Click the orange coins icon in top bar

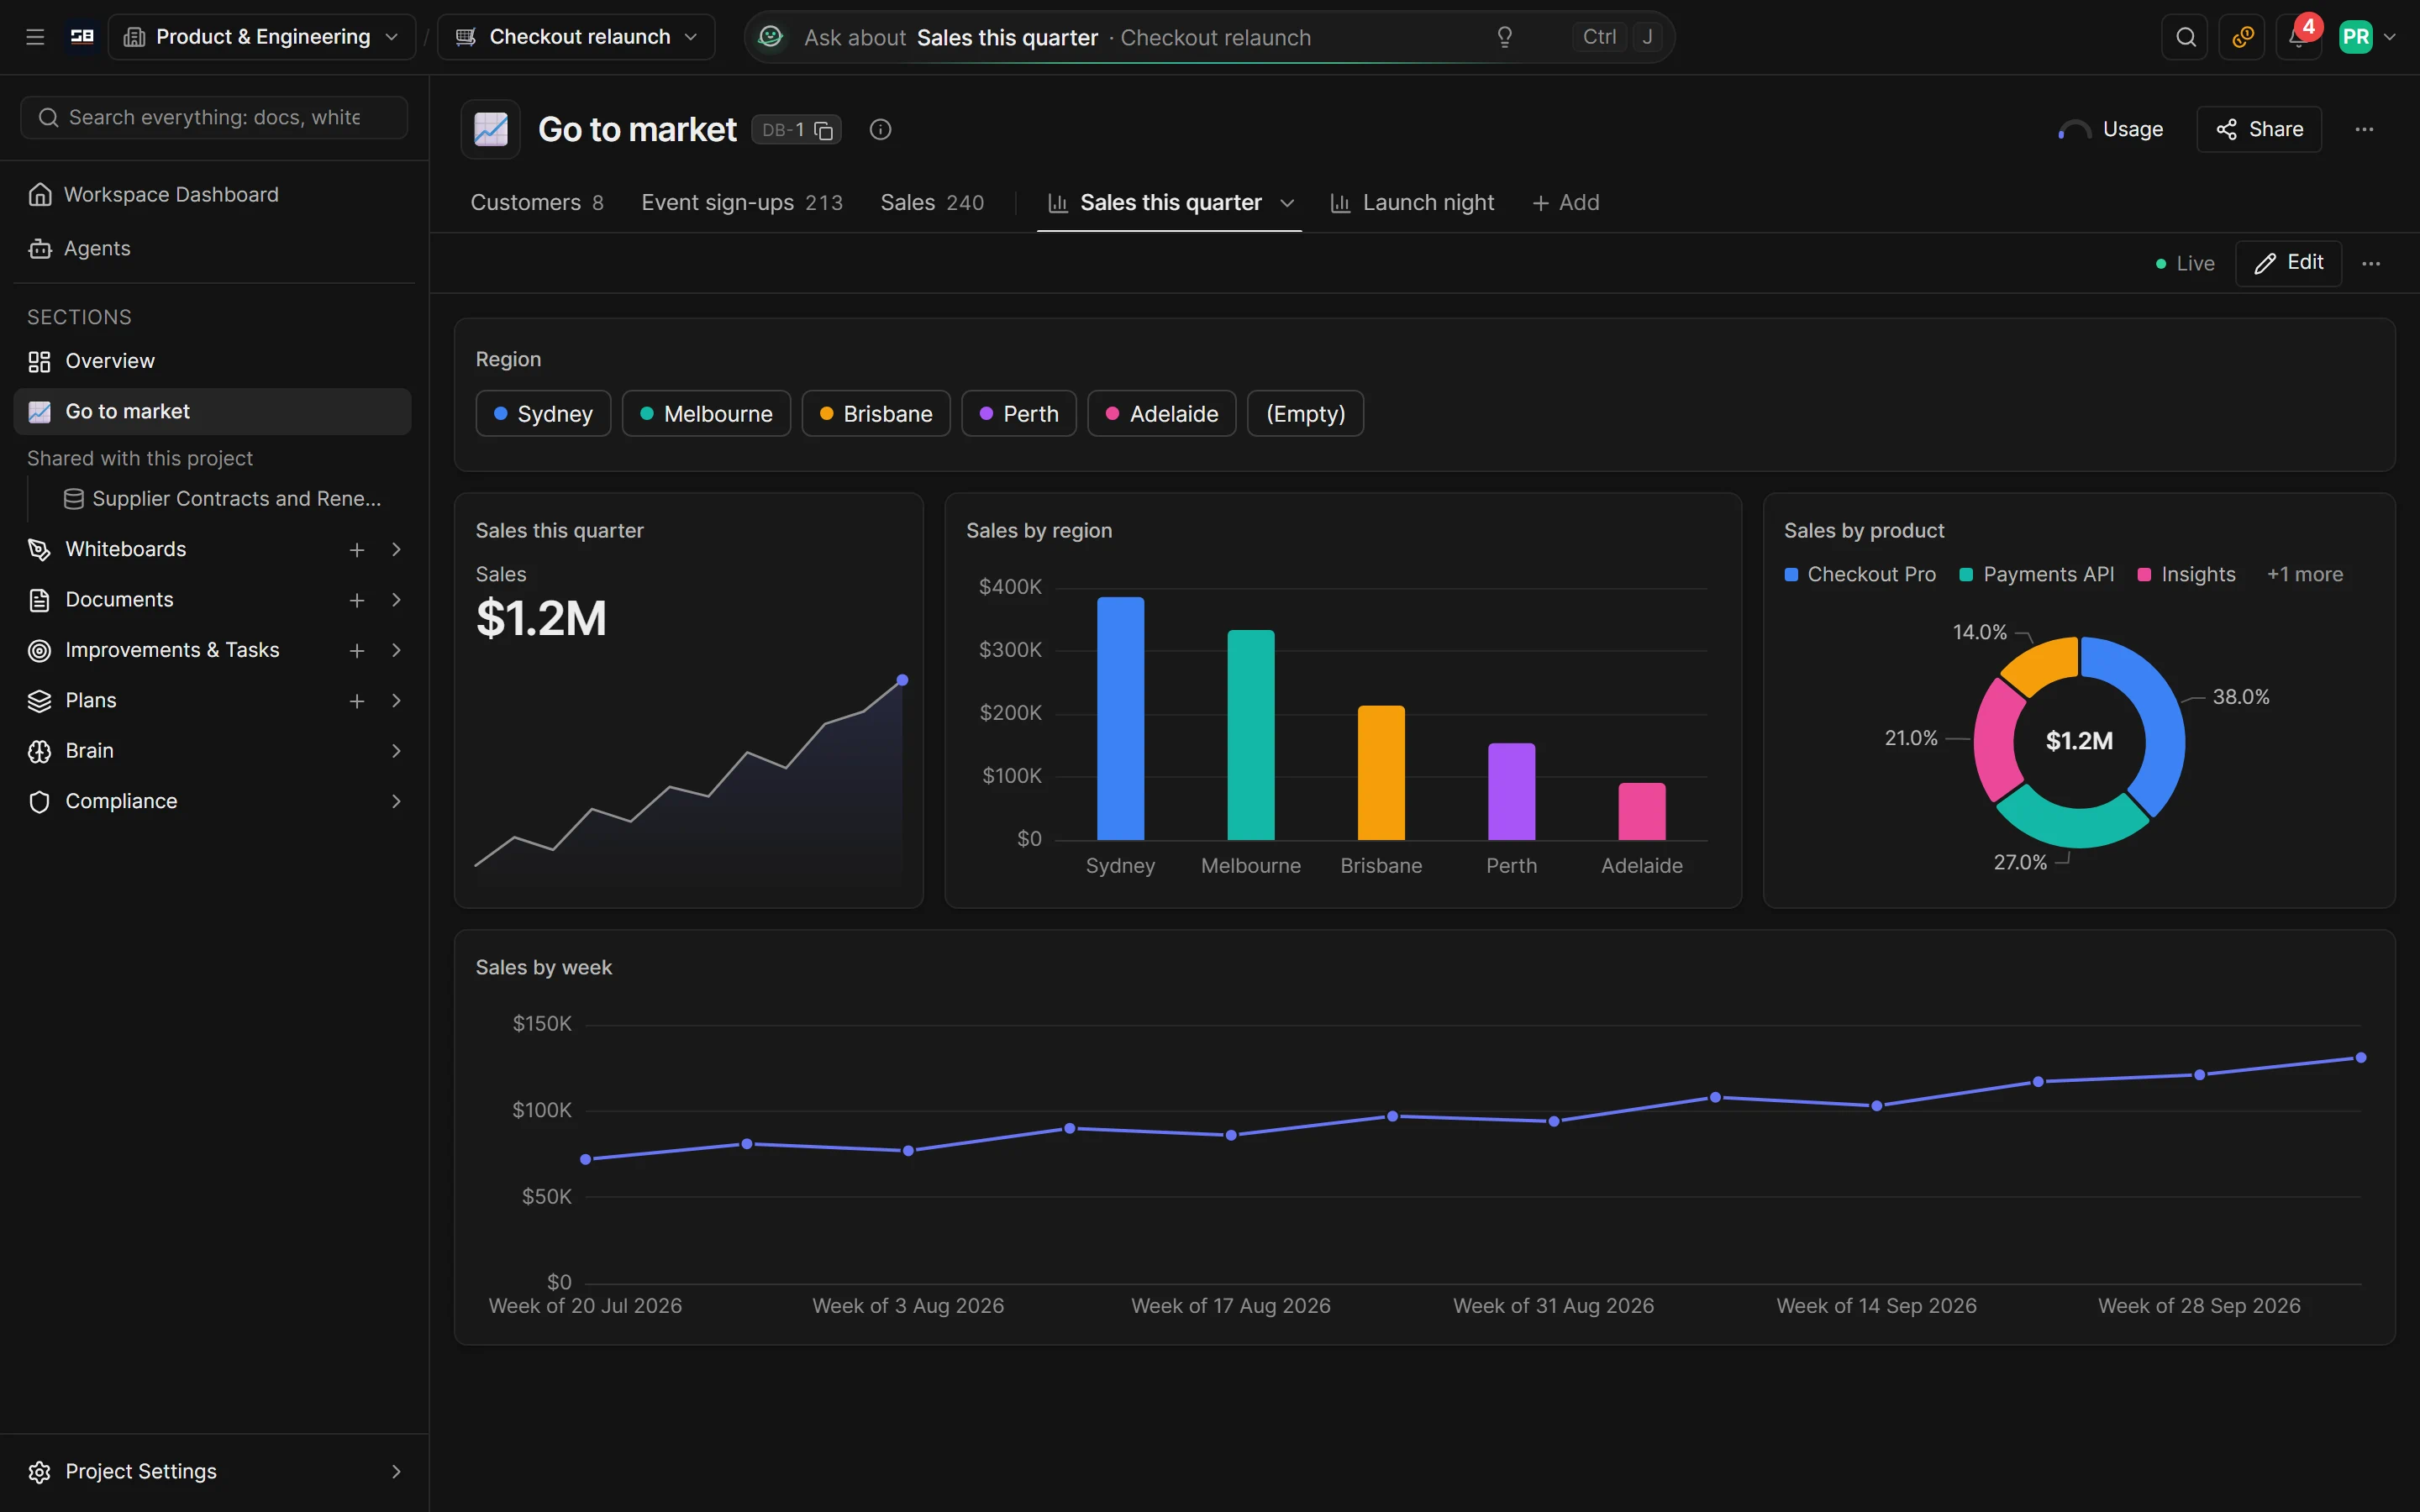coord(2242,37)
